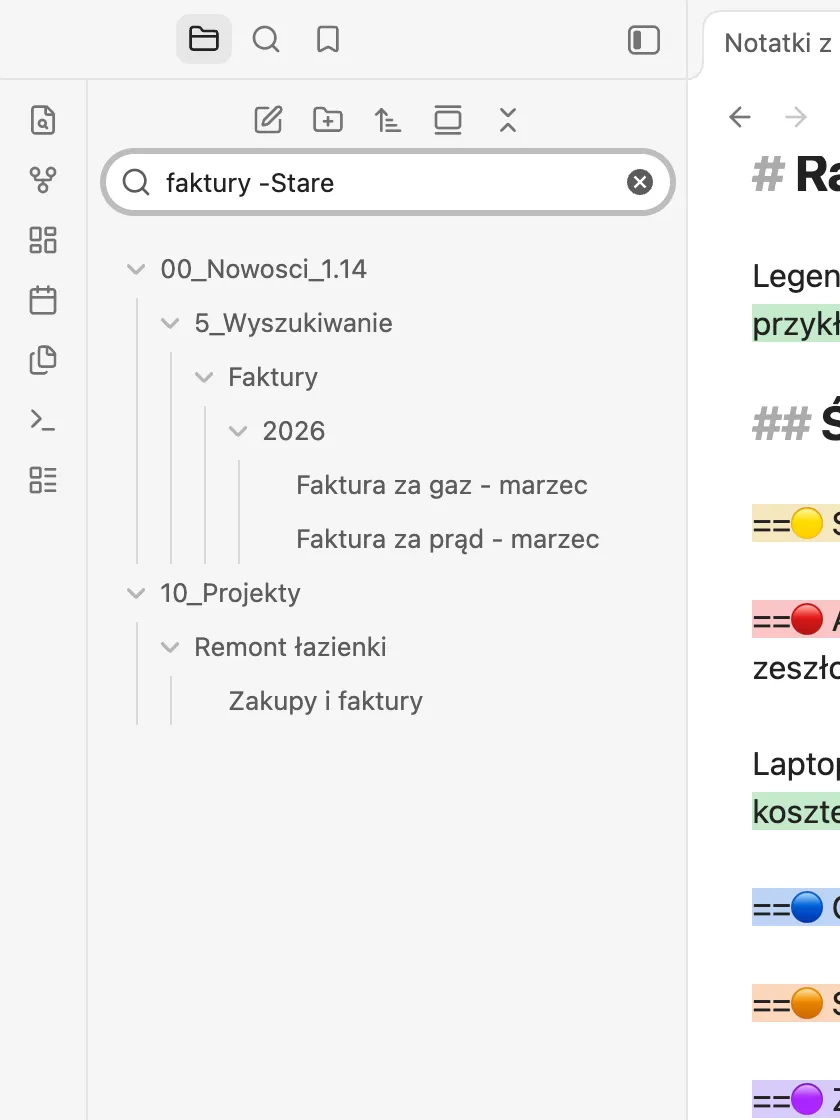The image size is (840, 1120).
Task: Click auto-reveal current file icon
Action: (x=448, y=119)
